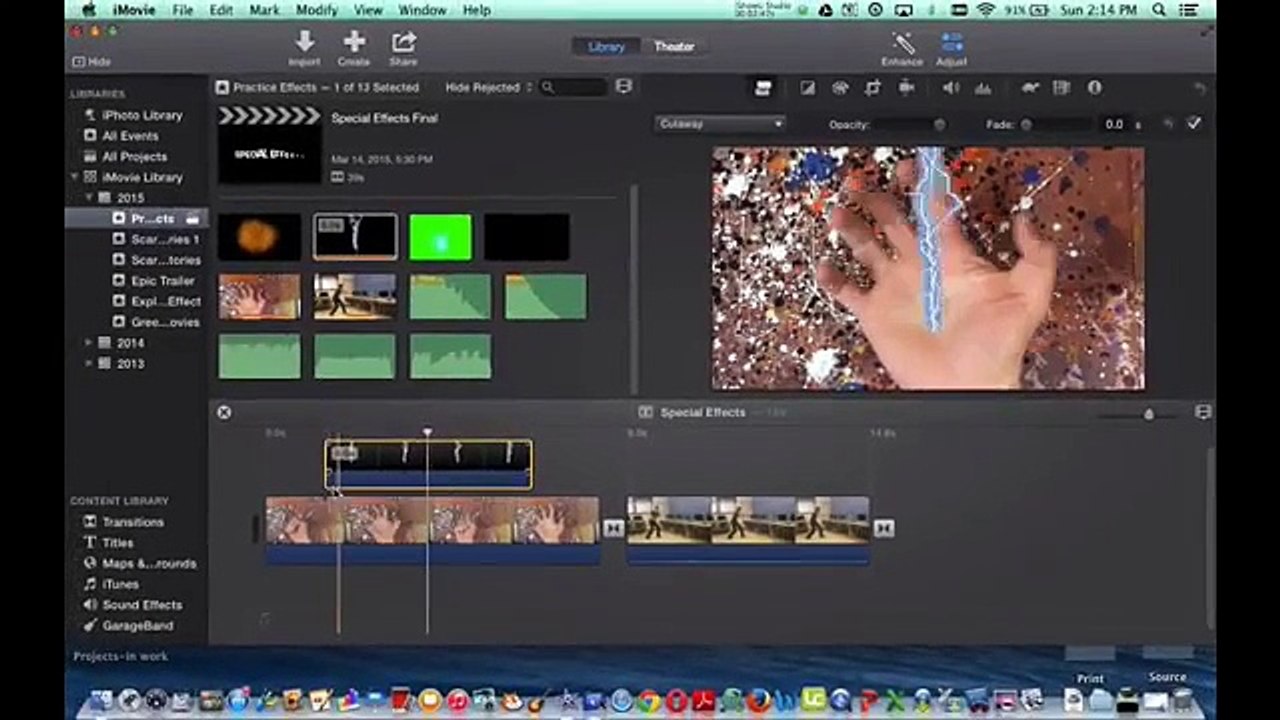The image size is (1280, 720).
Task: Click the search magnifier in browser
Action: [548, 88]
